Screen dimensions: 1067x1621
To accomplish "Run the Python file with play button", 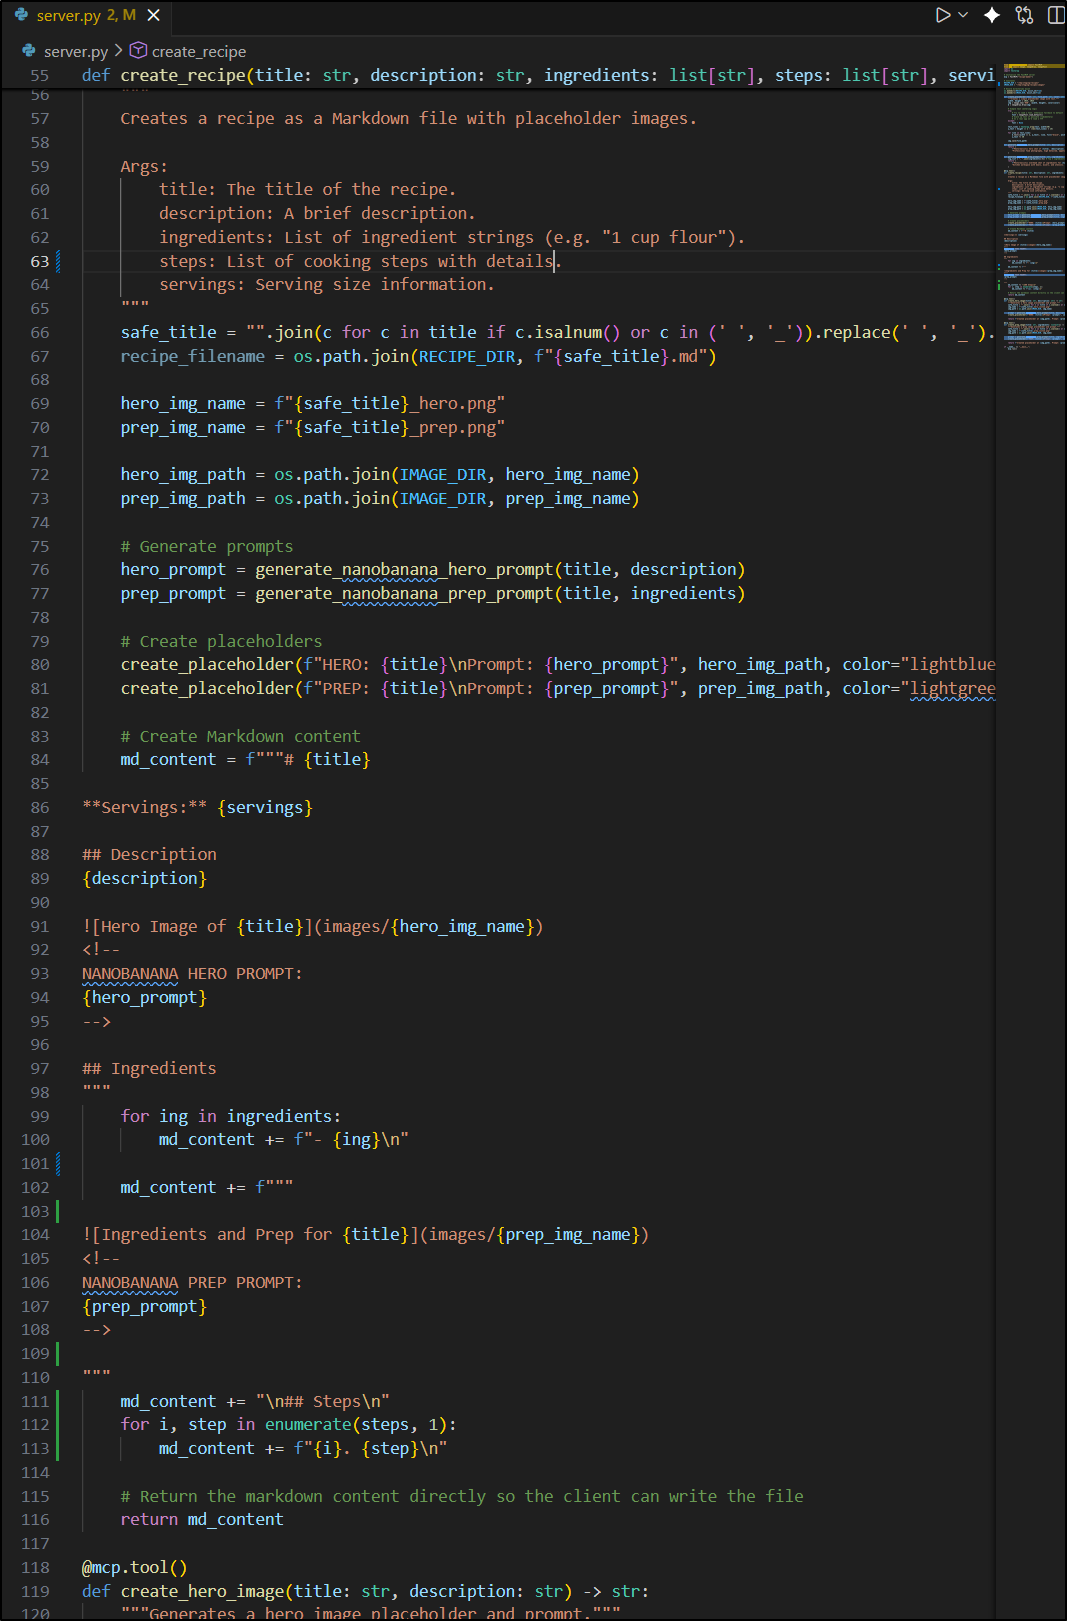I will click(x=942, y=15).
